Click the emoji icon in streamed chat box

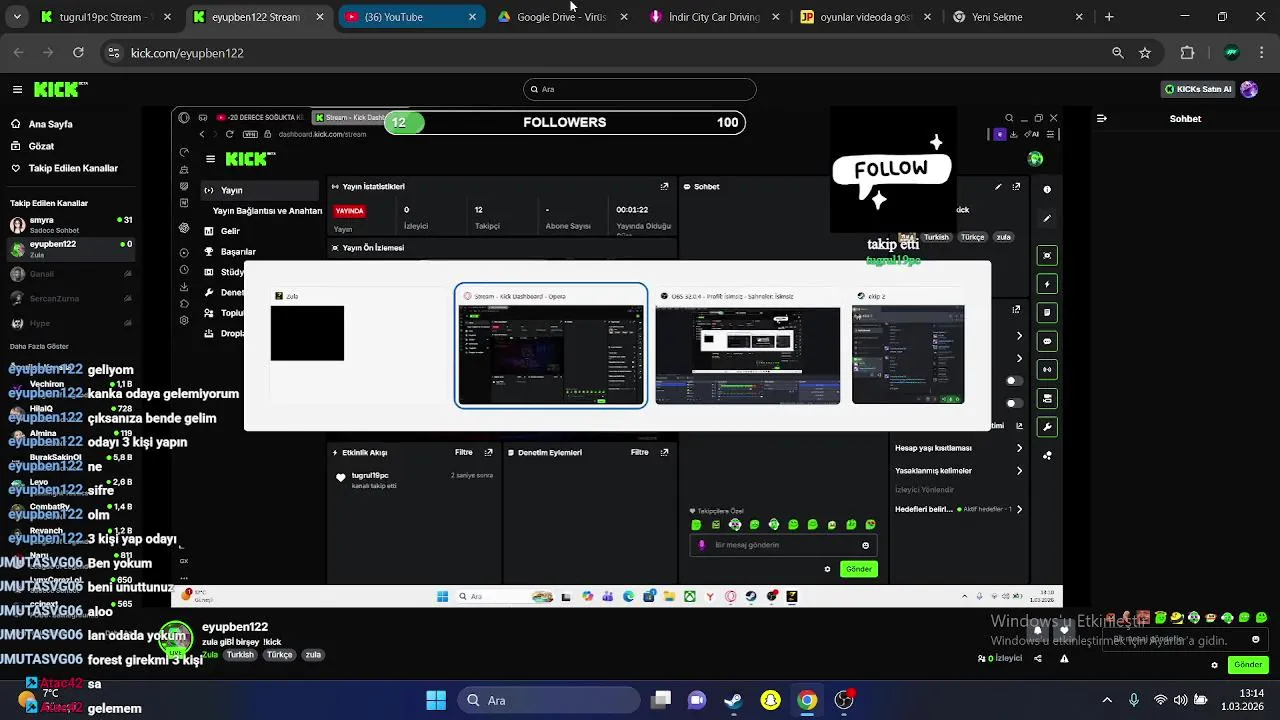[865, 545]
